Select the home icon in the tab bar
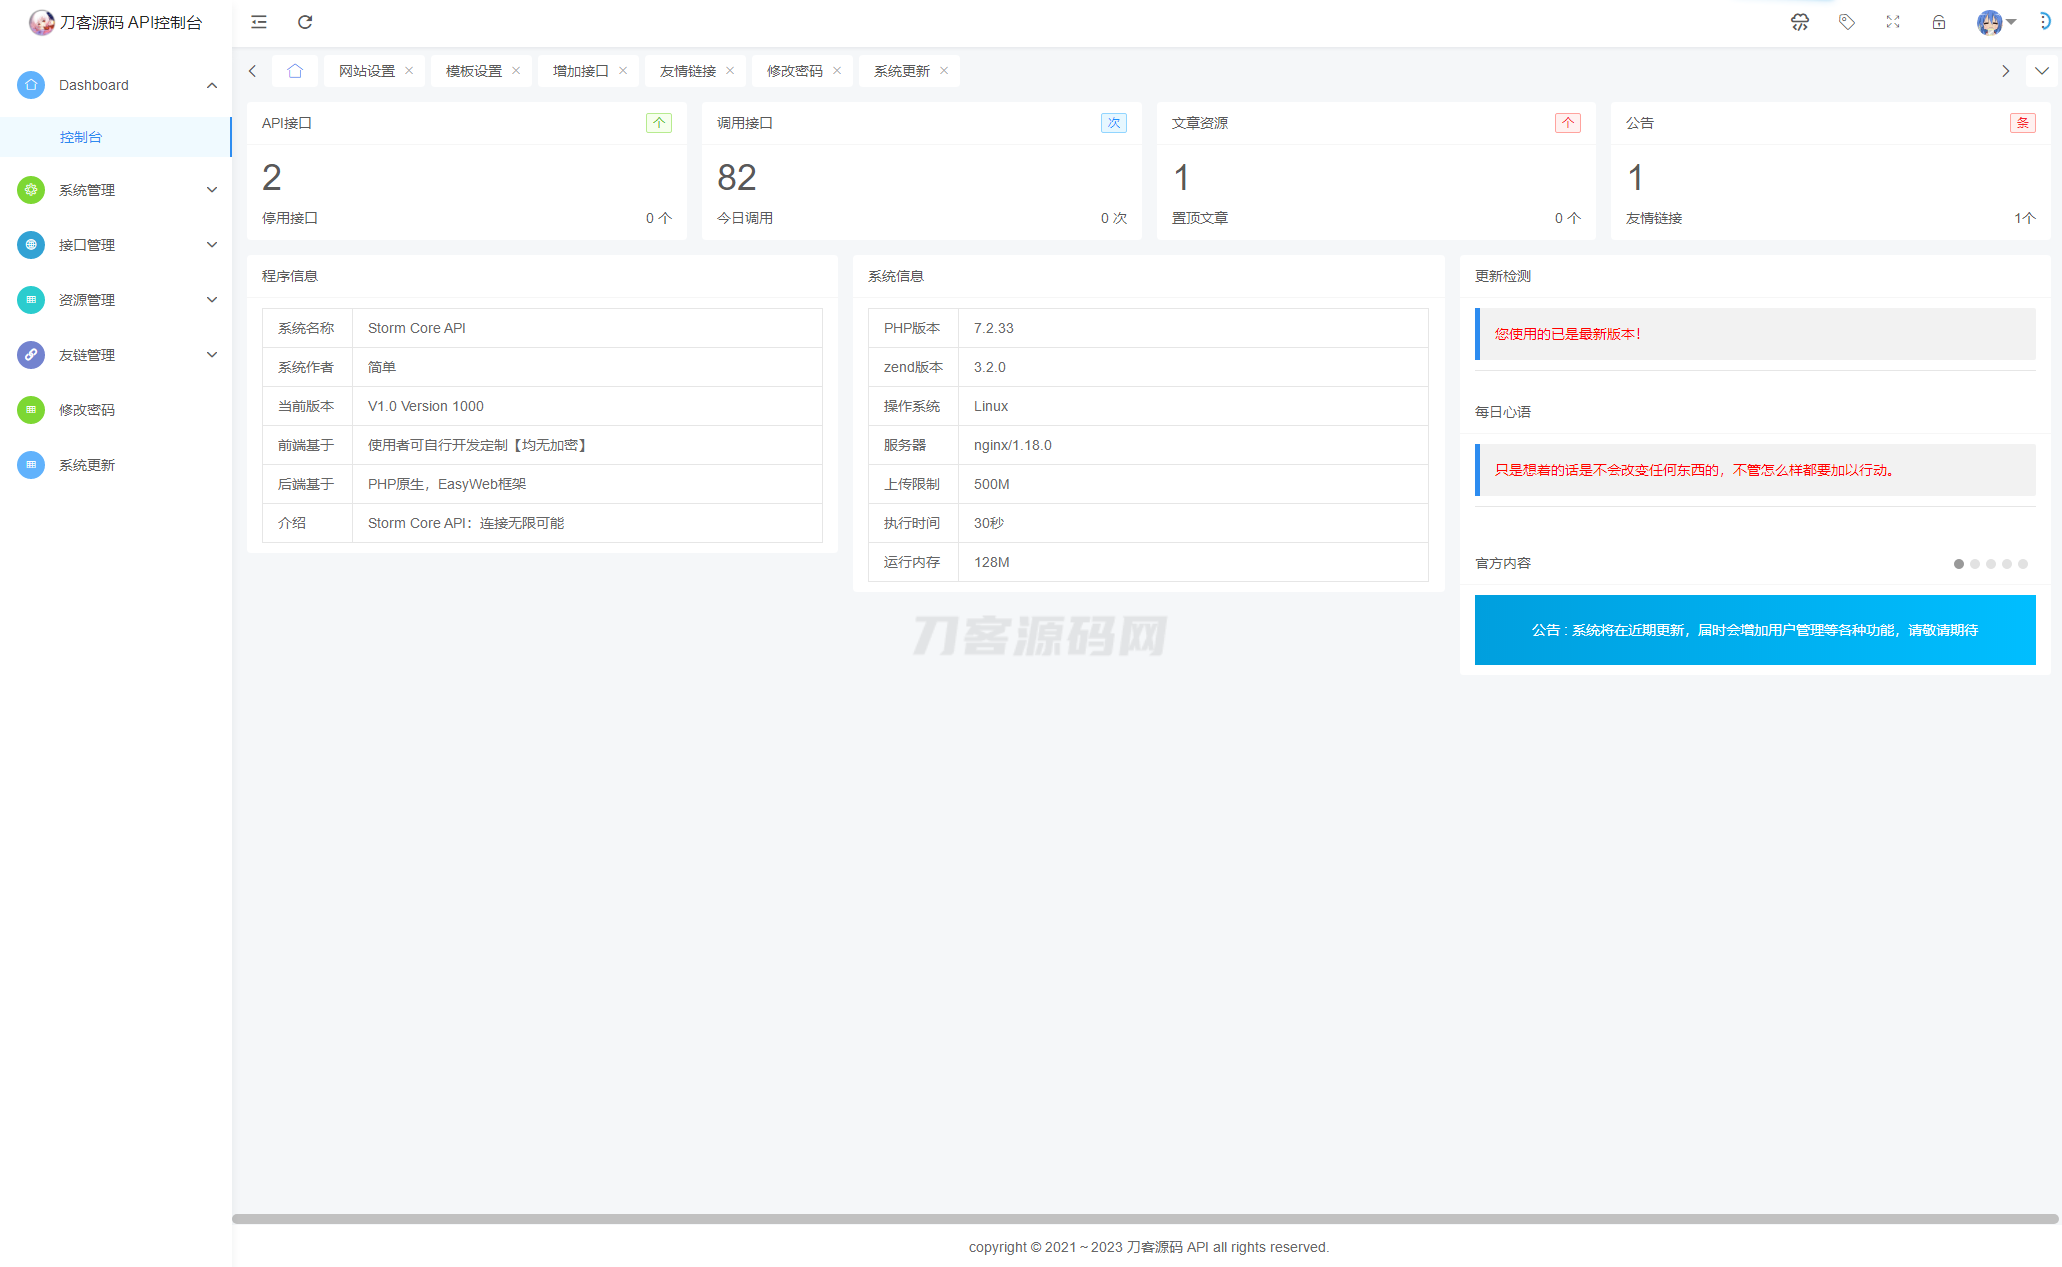2062x1267 pixels. click(x=295, y=71)
